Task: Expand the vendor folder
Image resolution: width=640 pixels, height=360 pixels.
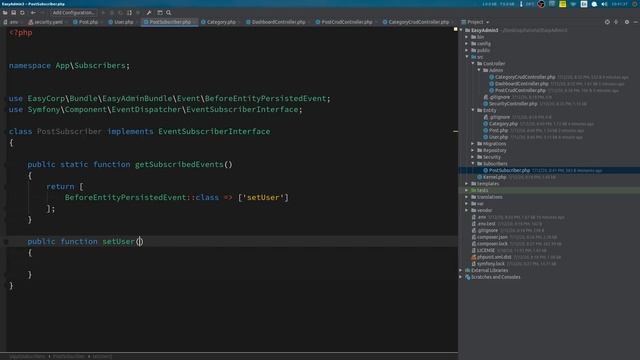Action: coord(467,210)
